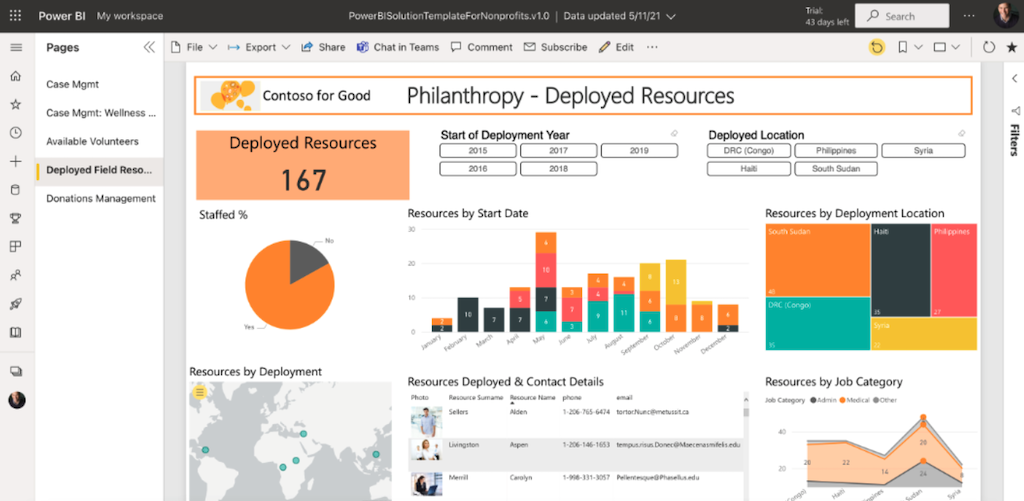Viewport: 1024px width, 501px height.
Task: Toggle Philippines location slicer
Action: [836, 151]
